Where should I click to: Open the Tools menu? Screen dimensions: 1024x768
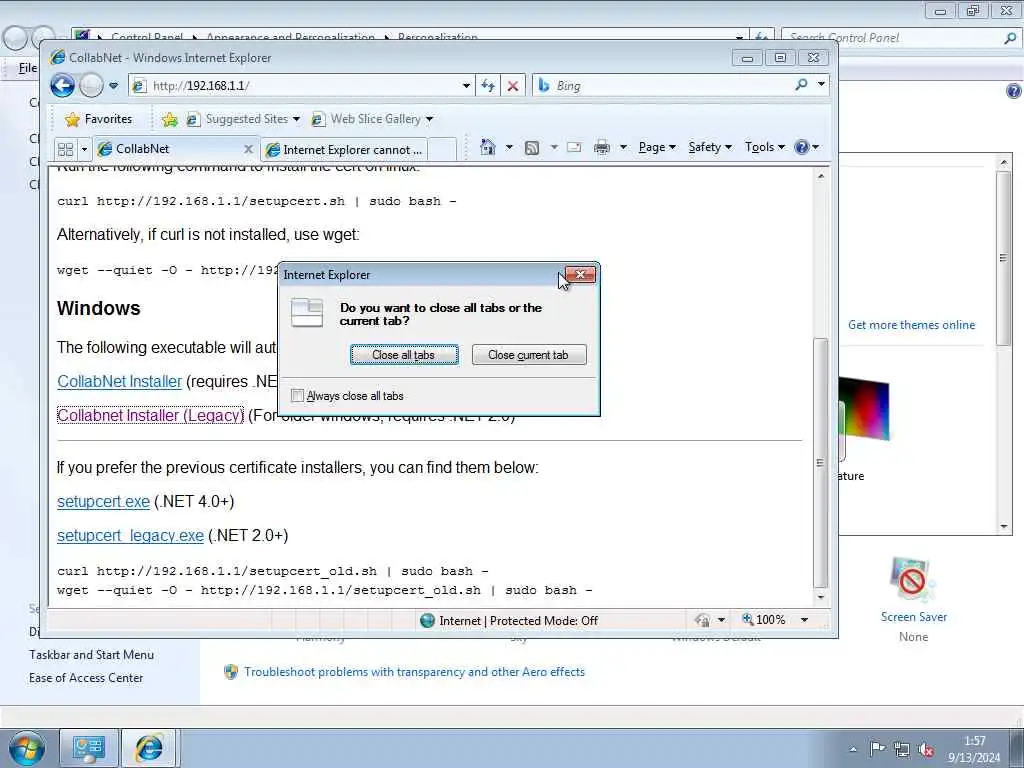tap(765, 147)
